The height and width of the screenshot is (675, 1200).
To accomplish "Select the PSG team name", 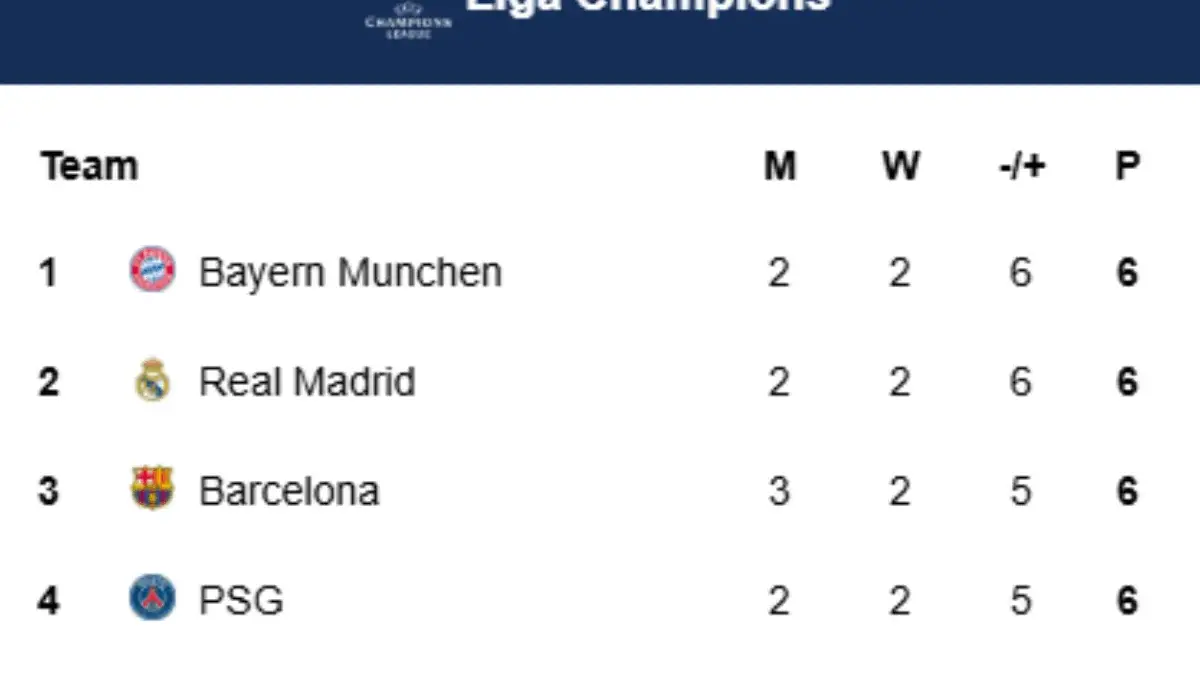I will (x=241, y=601).
